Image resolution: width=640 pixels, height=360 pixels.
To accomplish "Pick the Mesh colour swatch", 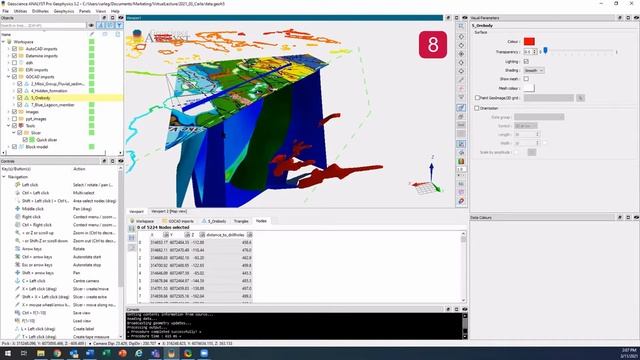I will [529, 88].
